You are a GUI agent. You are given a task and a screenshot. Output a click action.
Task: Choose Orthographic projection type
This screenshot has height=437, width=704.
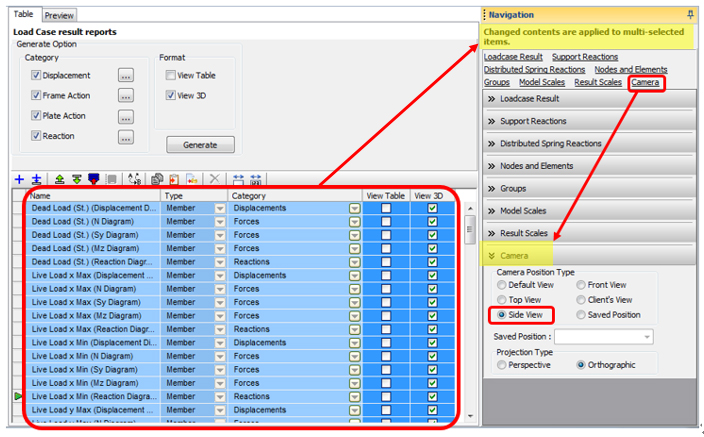click(x=581, y=365)
